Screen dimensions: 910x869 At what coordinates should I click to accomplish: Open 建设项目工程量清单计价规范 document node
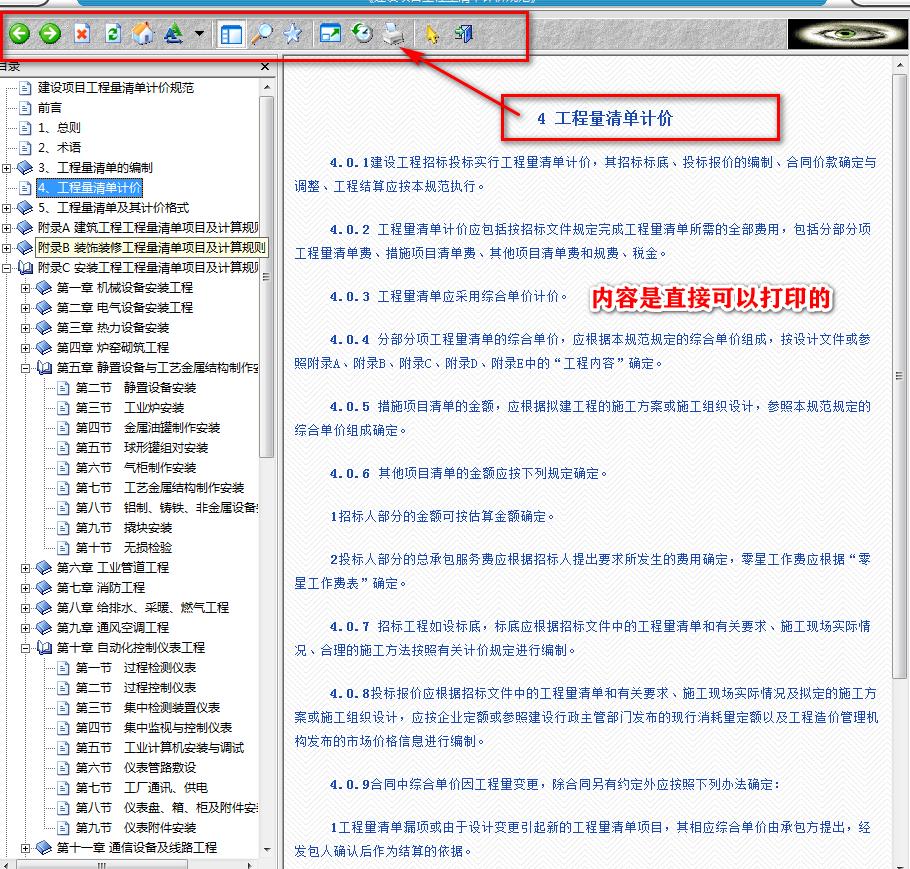coord(115,88)
